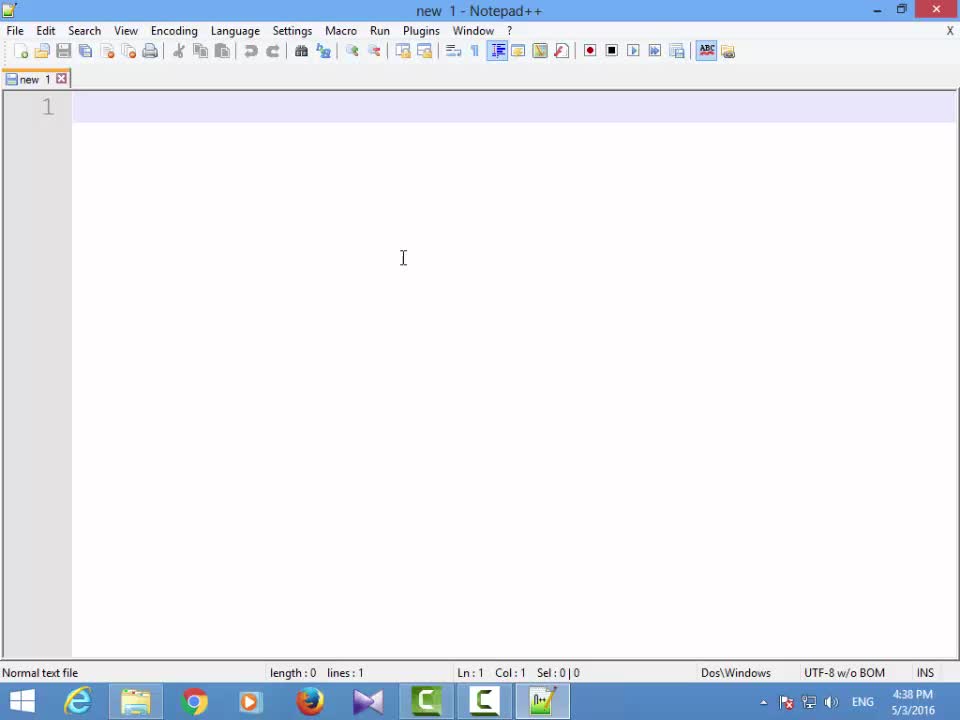Open the Language menu
The height and width of the screenshot is (720, 960).
coord(235,31)
